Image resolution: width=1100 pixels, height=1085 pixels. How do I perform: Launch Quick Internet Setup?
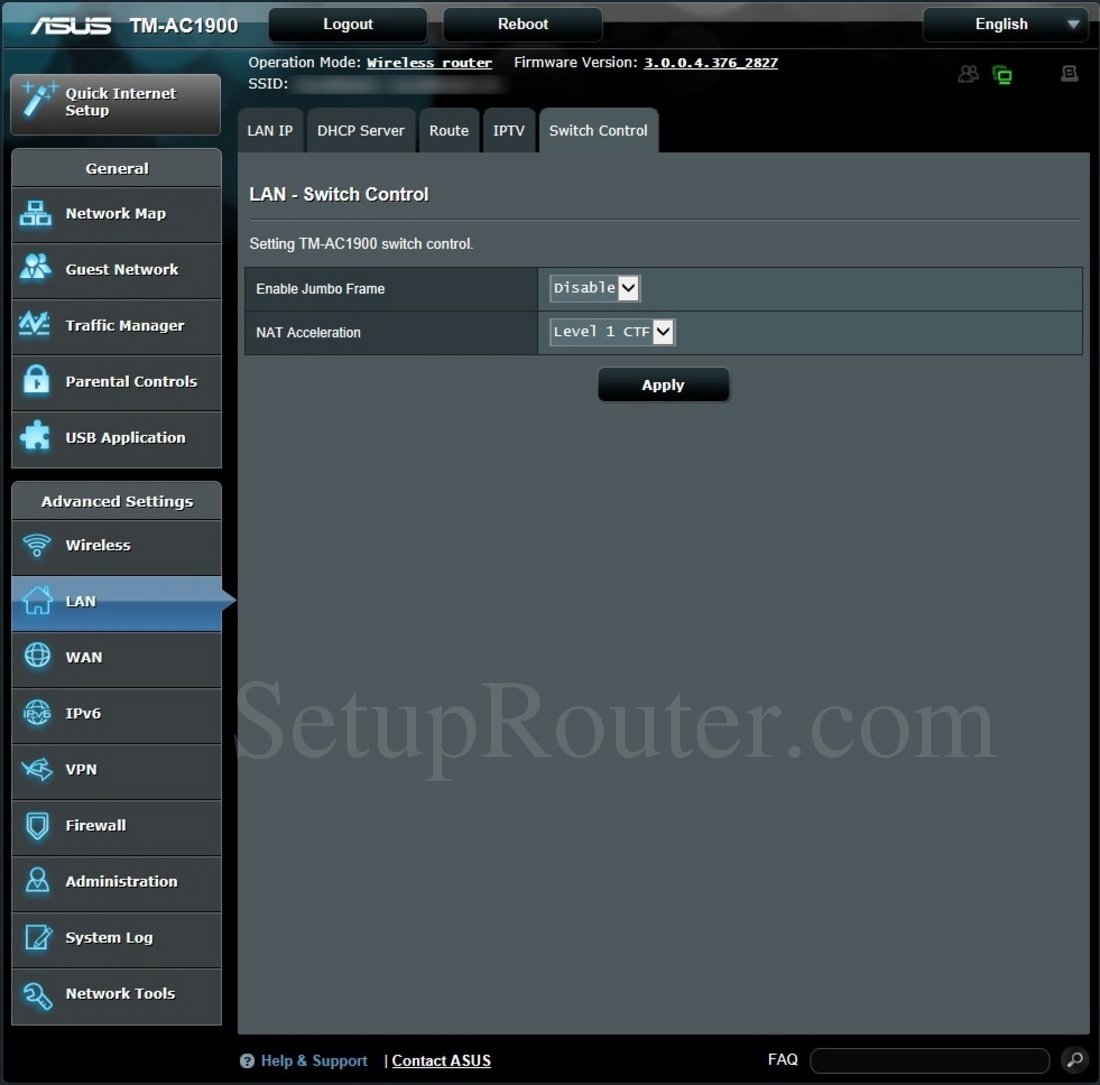pos(116,104)
